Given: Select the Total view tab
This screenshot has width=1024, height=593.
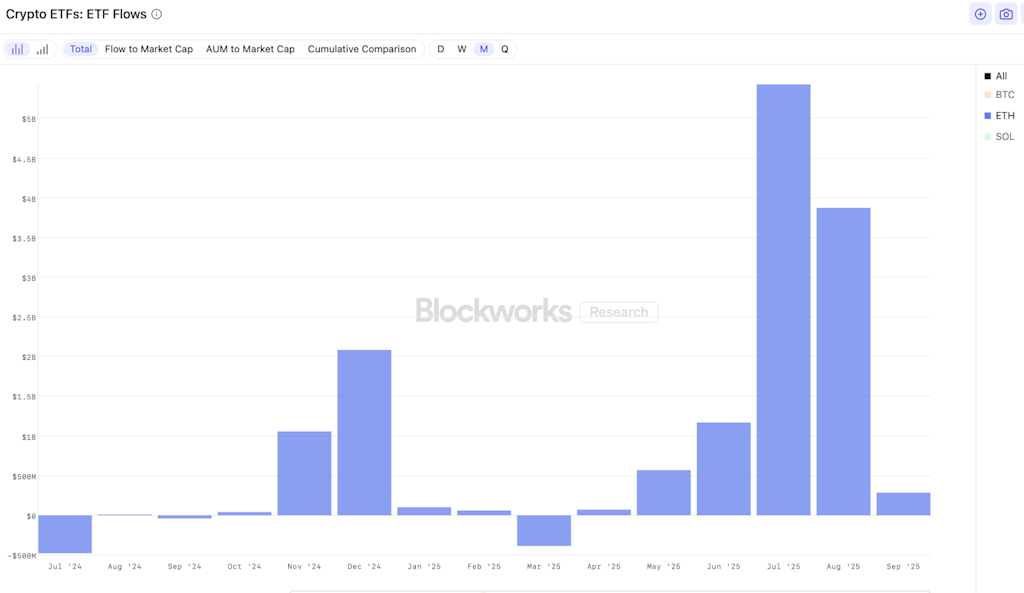Looking at the screenshot, I should [x=81, y=49].
